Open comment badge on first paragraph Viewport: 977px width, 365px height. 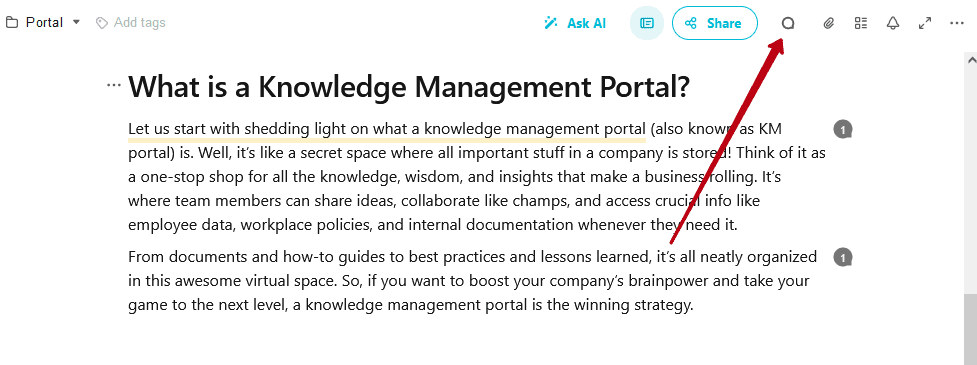842,130
